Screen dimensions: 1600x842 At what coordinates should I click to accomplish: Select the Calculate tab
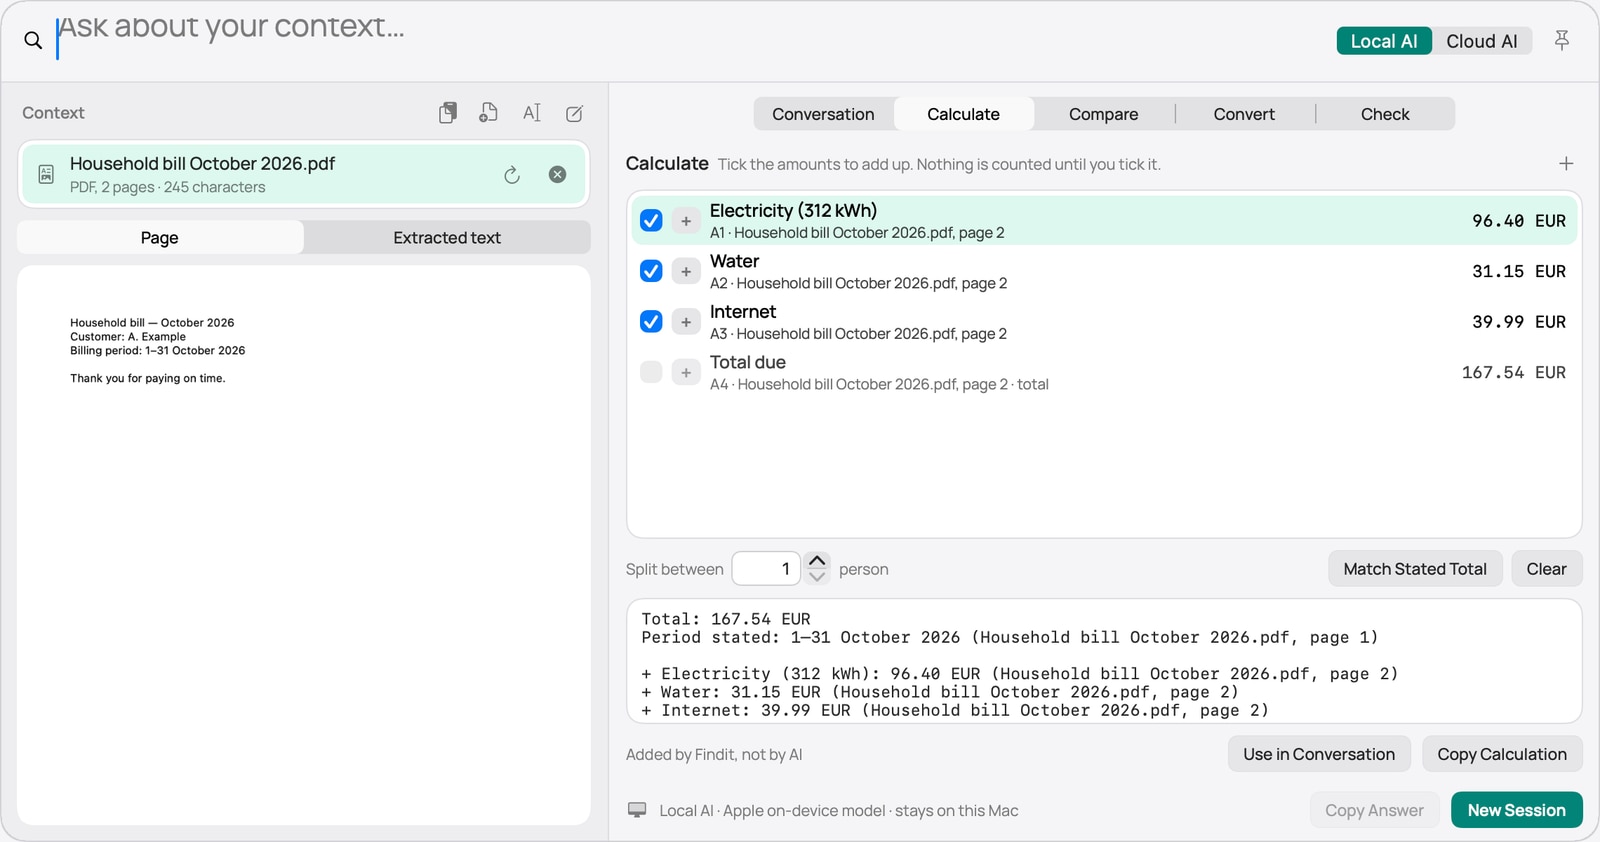click(x=963, y=114)
